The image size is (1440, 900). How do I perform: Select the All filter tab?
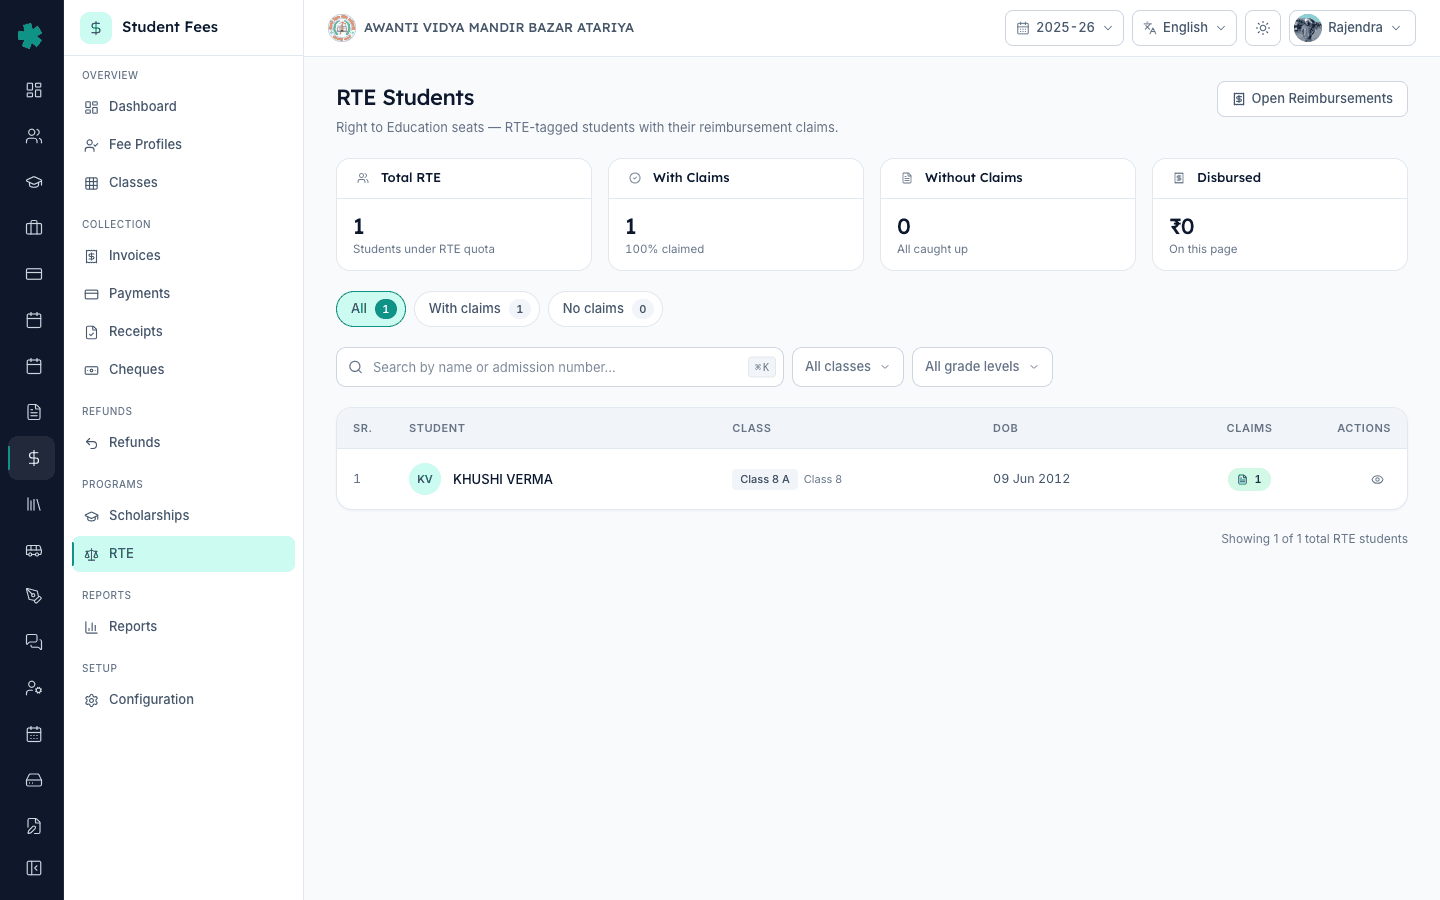coord(371,309)
